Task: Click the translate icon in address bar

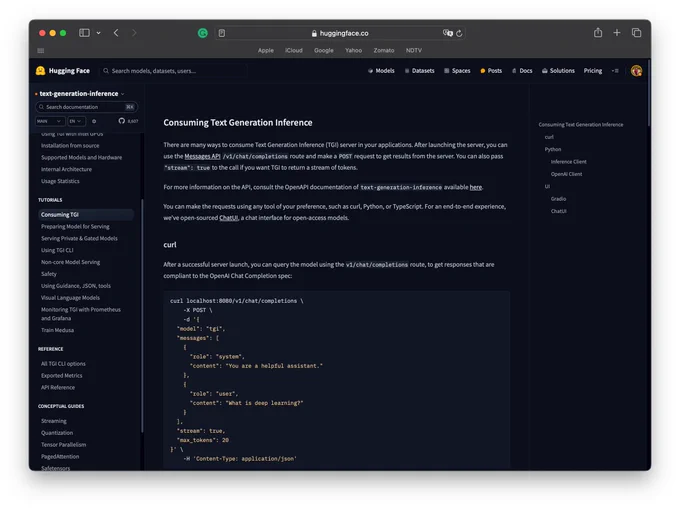Action: (448, 33)
